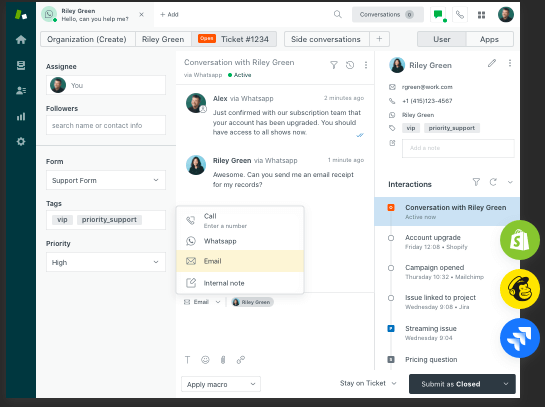Click the pencil edit icon next to Riley Green
Screen dimensions: 545x407
[491, 63]
